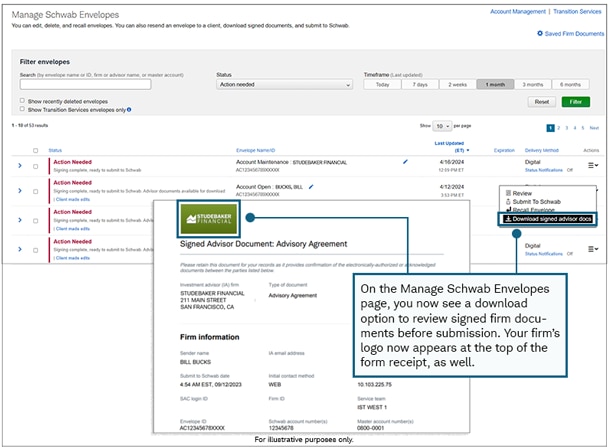
Task: Click Reset button
Action: coord(542,102)
